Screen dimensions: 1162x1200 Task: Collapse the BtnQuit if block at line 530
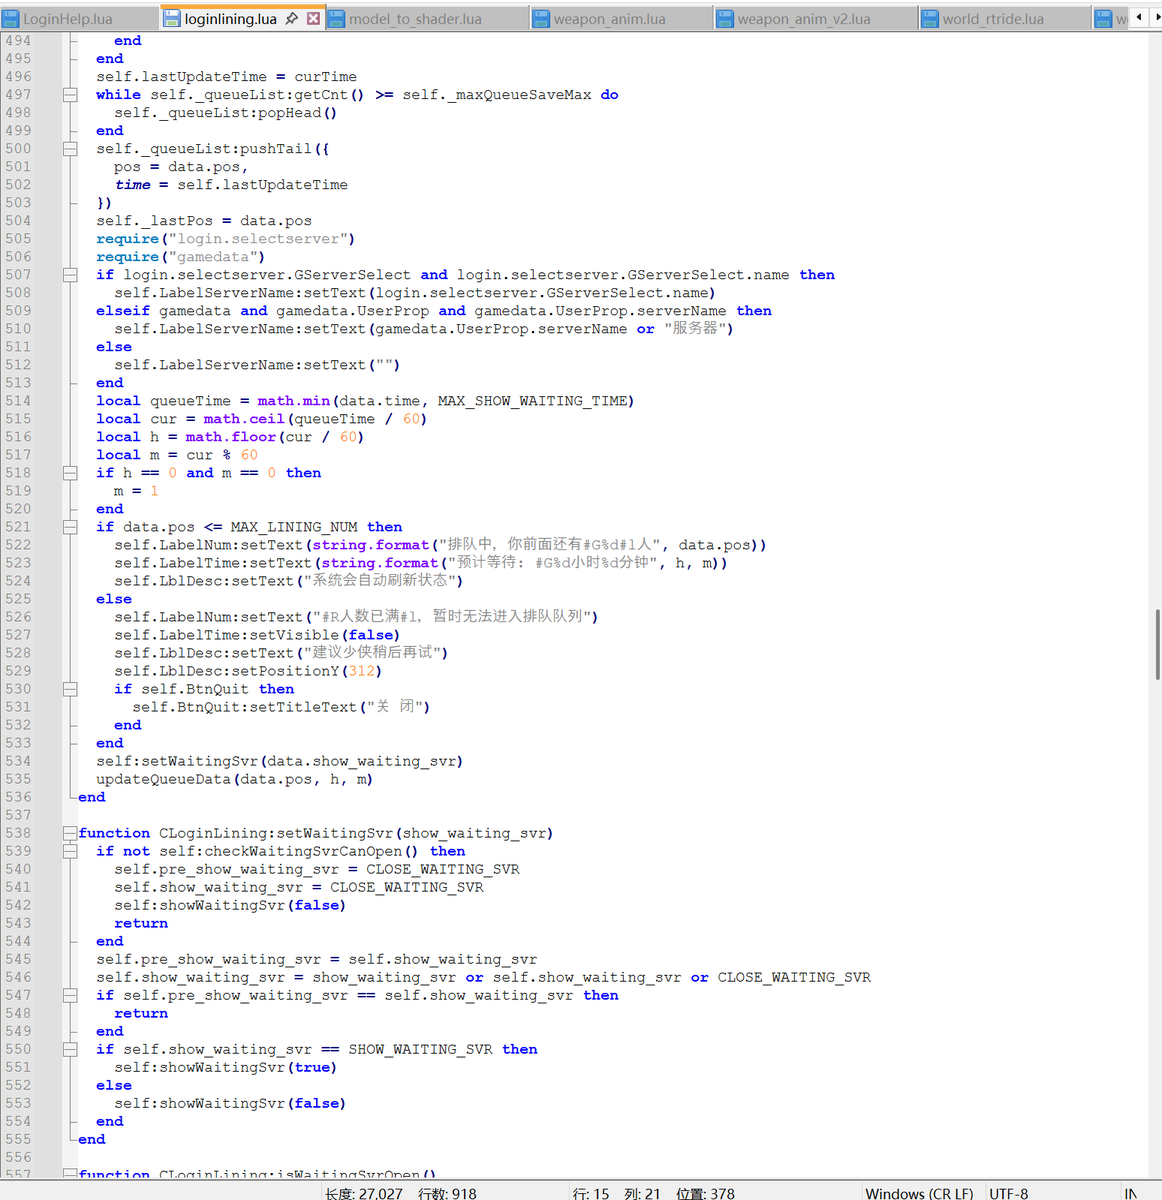click(x=70, y=689)
